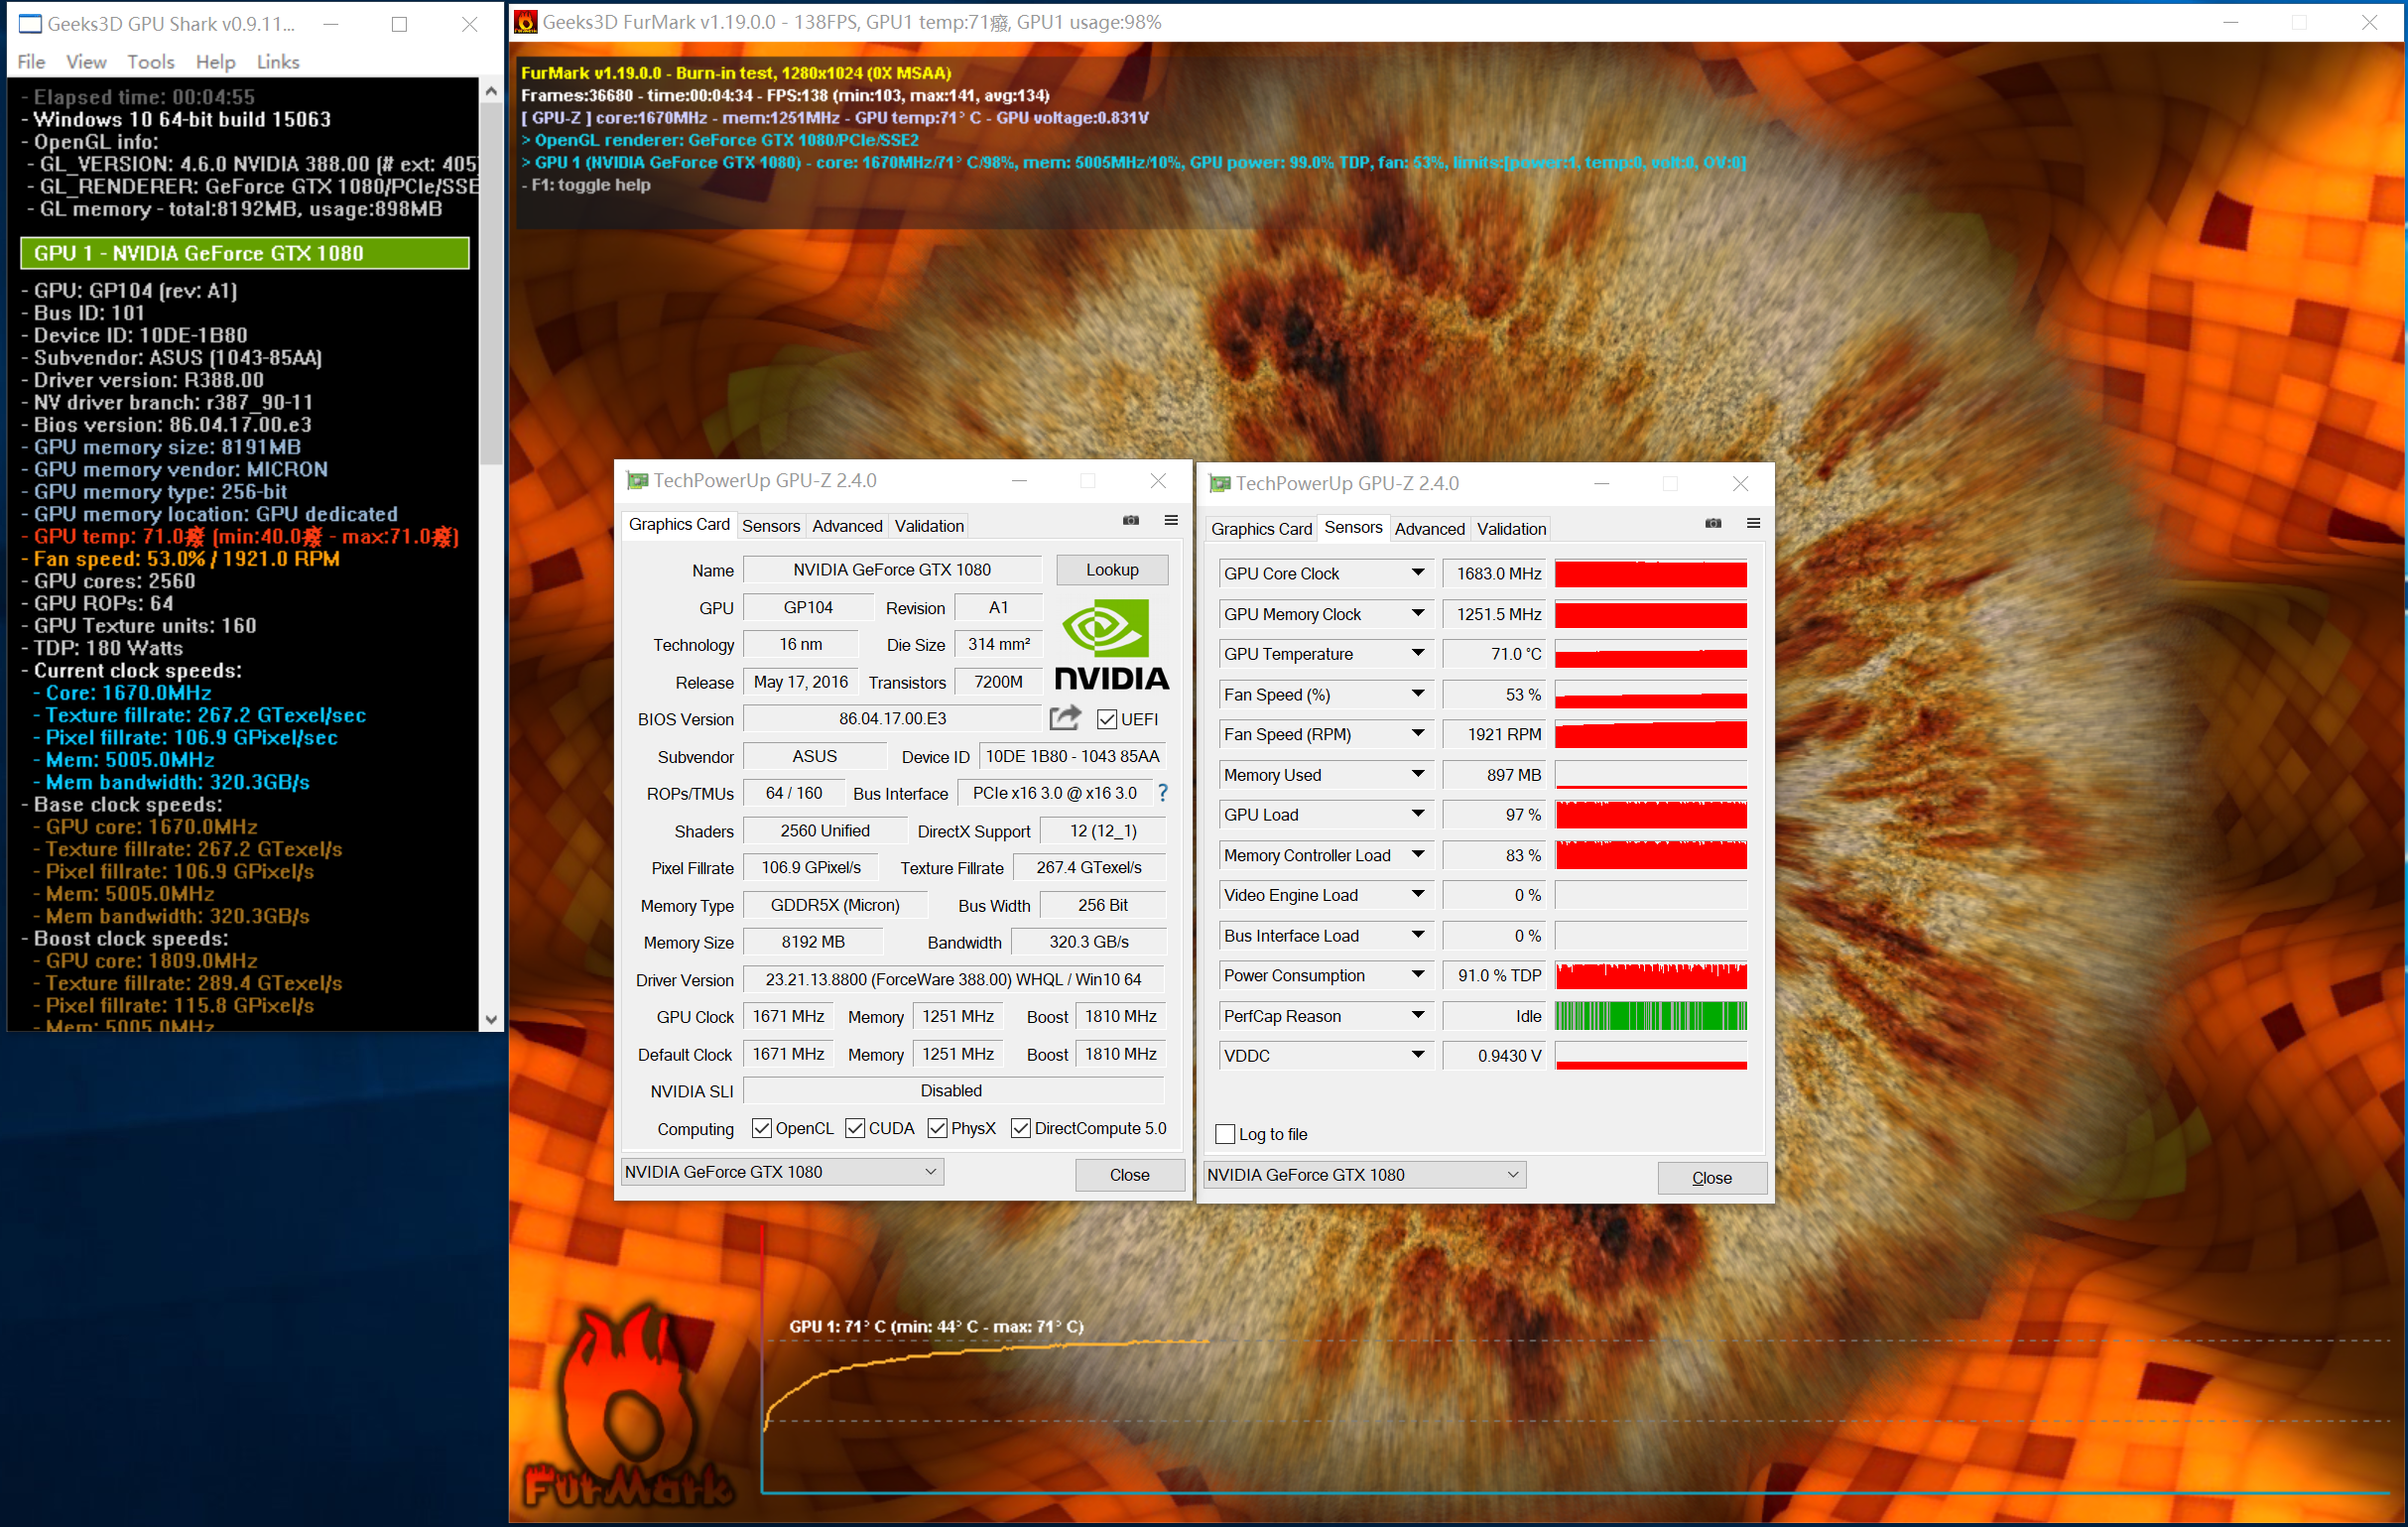The image size is (2408, 1527).
Task: Expand GPU Core Clock sensor dropdown
Action: pyautogui.click(x=1418, y=573)
